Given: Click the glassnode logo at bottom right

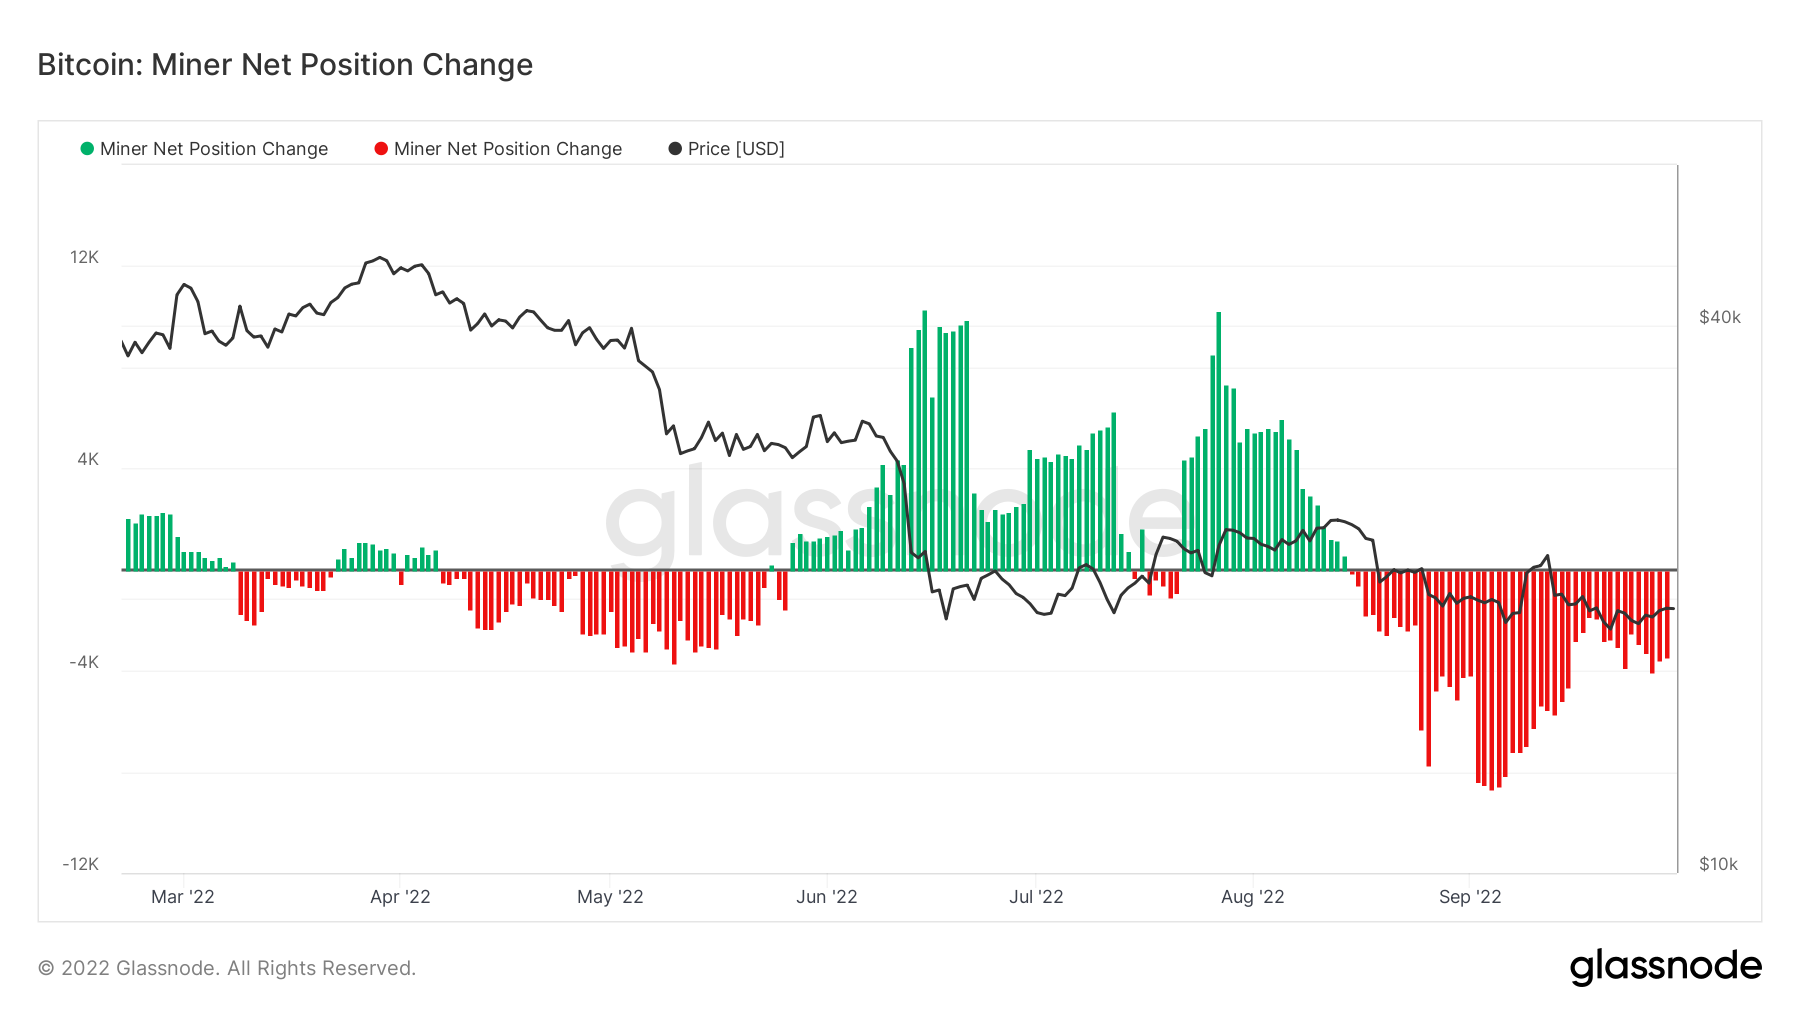Looking at the screenshot, I should point(1665,967).
